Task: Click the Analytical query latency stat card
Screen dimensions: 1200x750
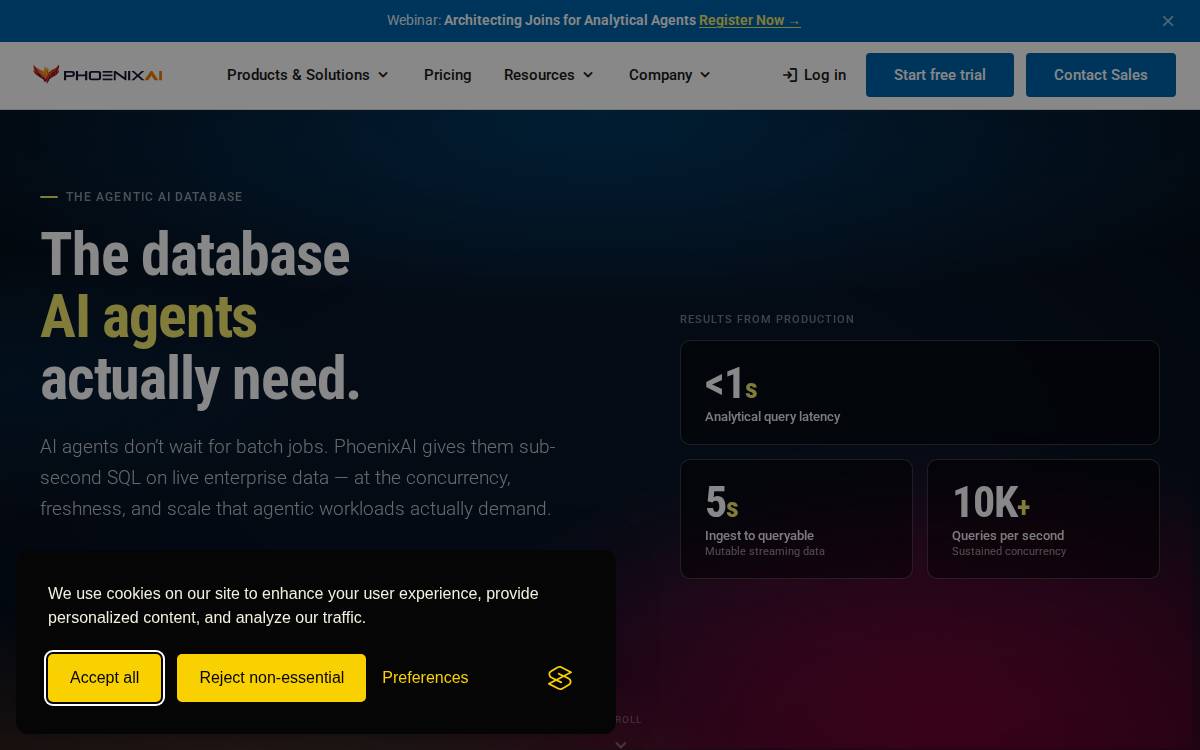Action: tap(920, 392)
